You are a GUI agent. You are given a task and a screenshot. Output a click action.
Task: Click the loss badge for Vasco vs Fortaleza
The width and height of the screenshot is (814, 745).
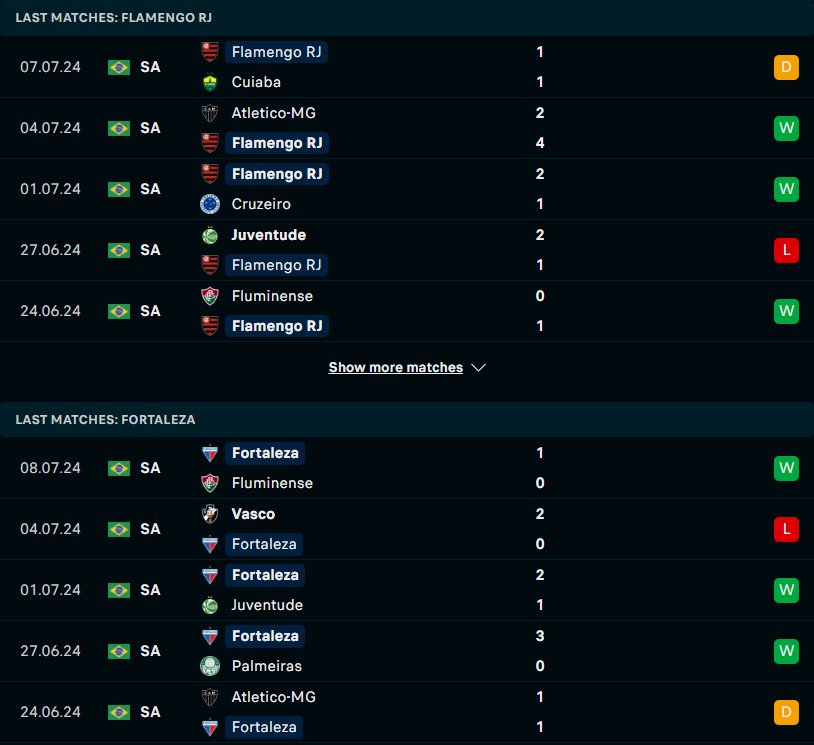[786, 529]
